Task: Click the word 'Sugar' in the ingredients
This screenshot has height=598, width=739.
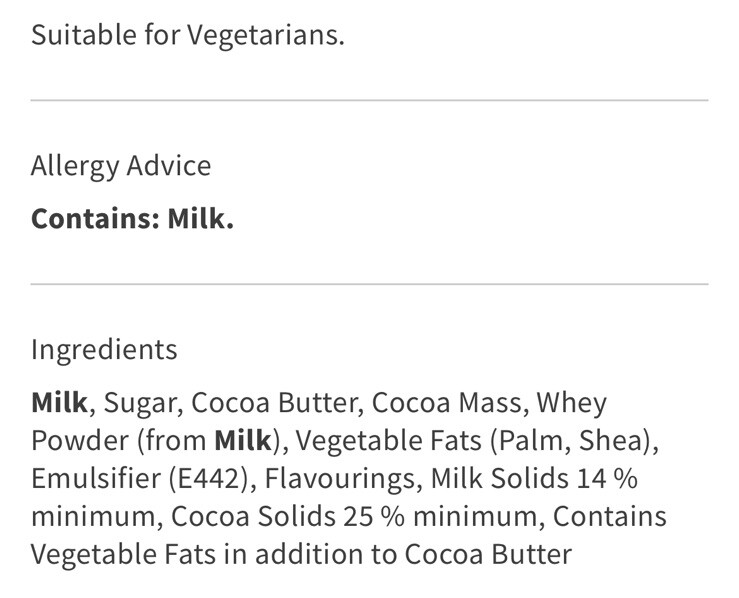Action: (140, 404)
